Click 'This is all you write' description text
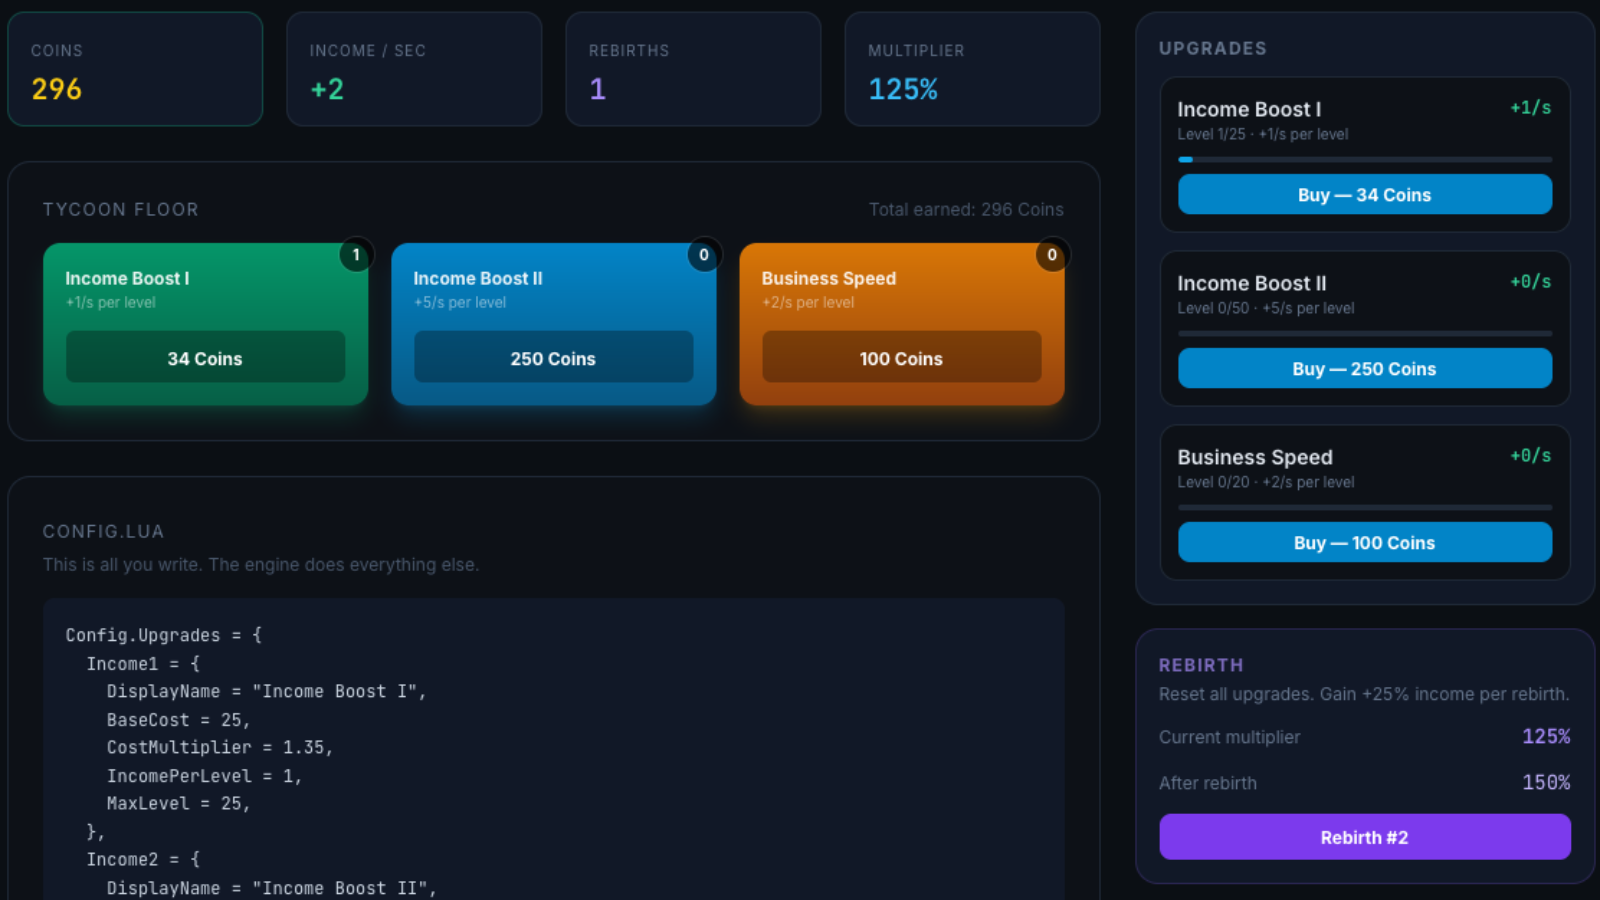The height and width of the screenshot is (900, 1600). point(261,565)
